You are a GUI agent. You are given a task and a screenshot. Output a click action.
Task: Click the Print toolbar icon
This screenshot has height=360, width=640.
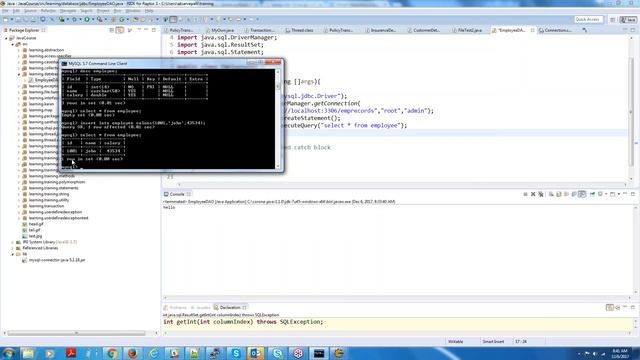[x=33, y=20]
